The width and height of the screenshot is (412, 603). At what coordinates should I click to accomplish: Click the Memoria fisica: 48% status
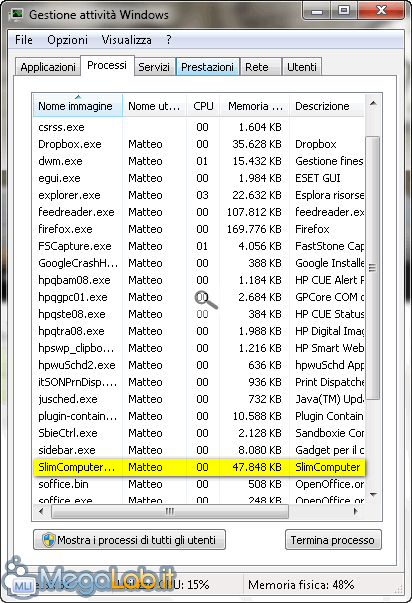pos(301,585)
